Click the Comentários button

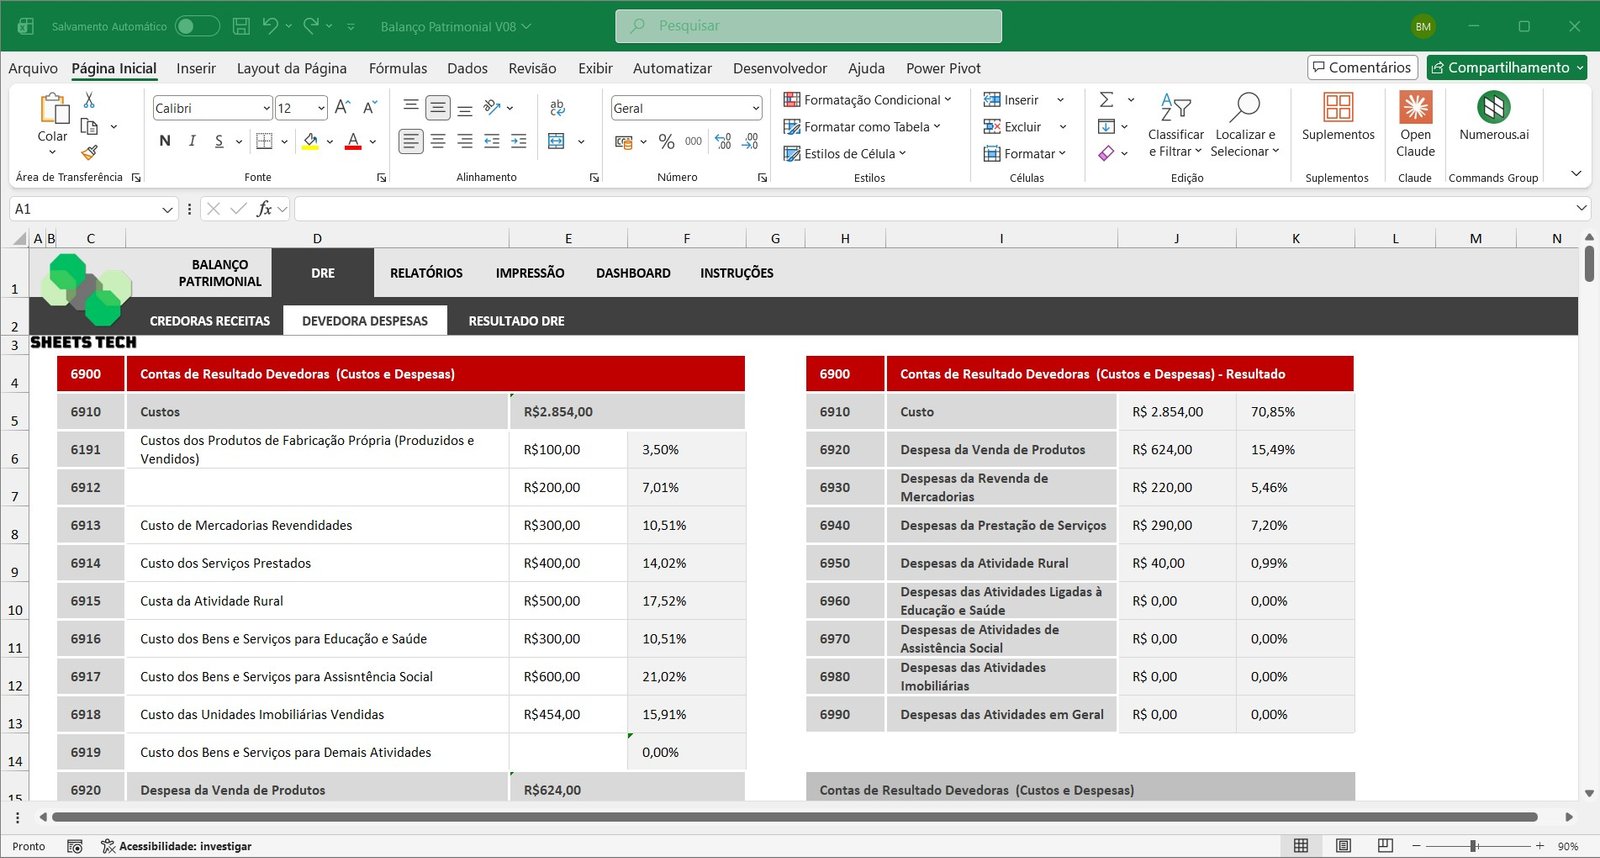[x=1361, y=67]
